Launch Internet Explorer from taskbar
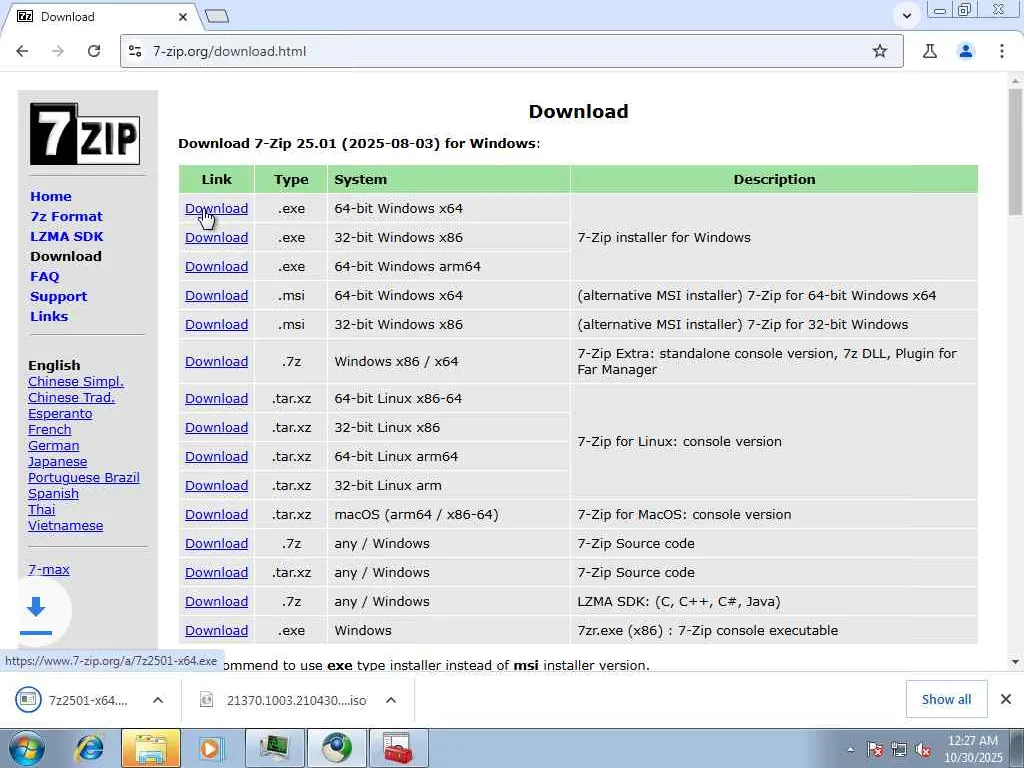Image resolution: width=1024 pixels, height=768 pixels. [x=89, y=748]
